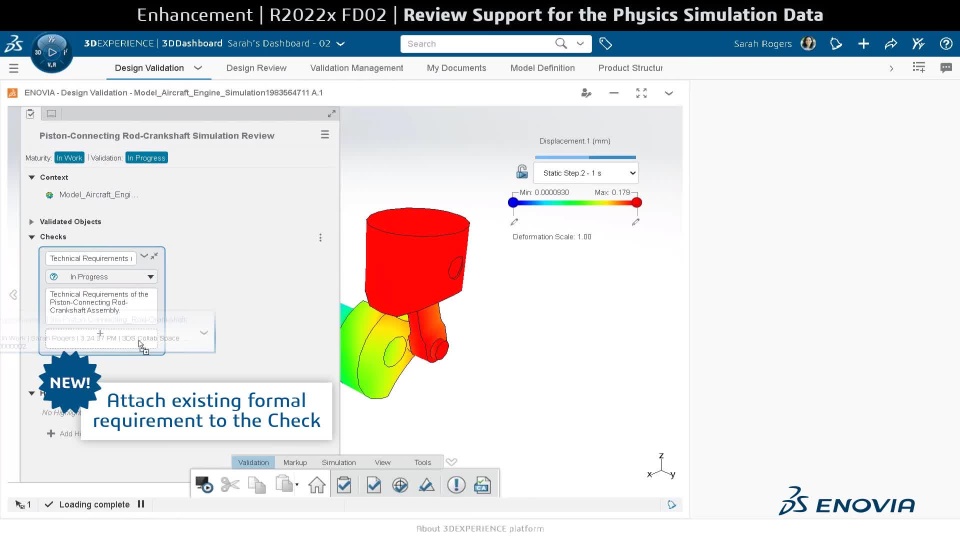Viewport: 960px width, 540px height.
Task: Click the clipboard checkmark validation icon
Action: coord(344,485)
